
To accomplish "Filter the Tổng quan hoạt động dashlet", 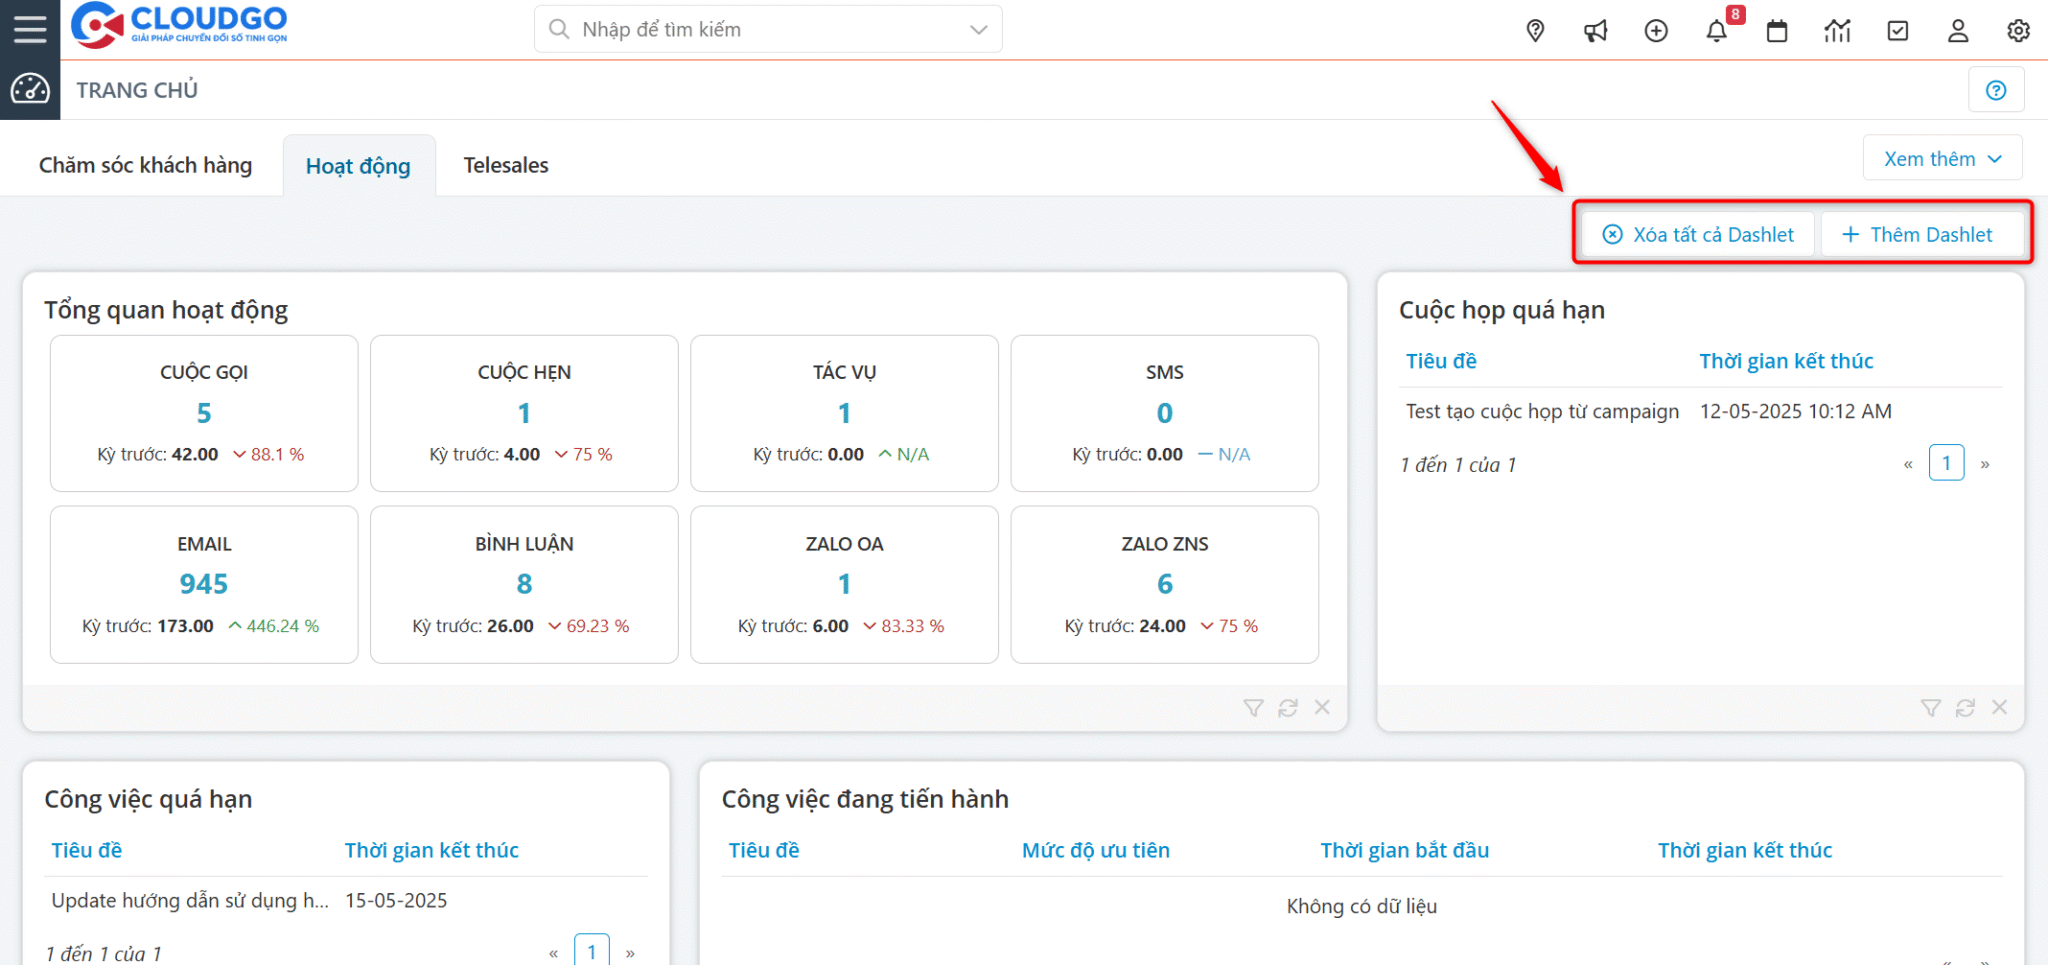I will (1253, 708).
